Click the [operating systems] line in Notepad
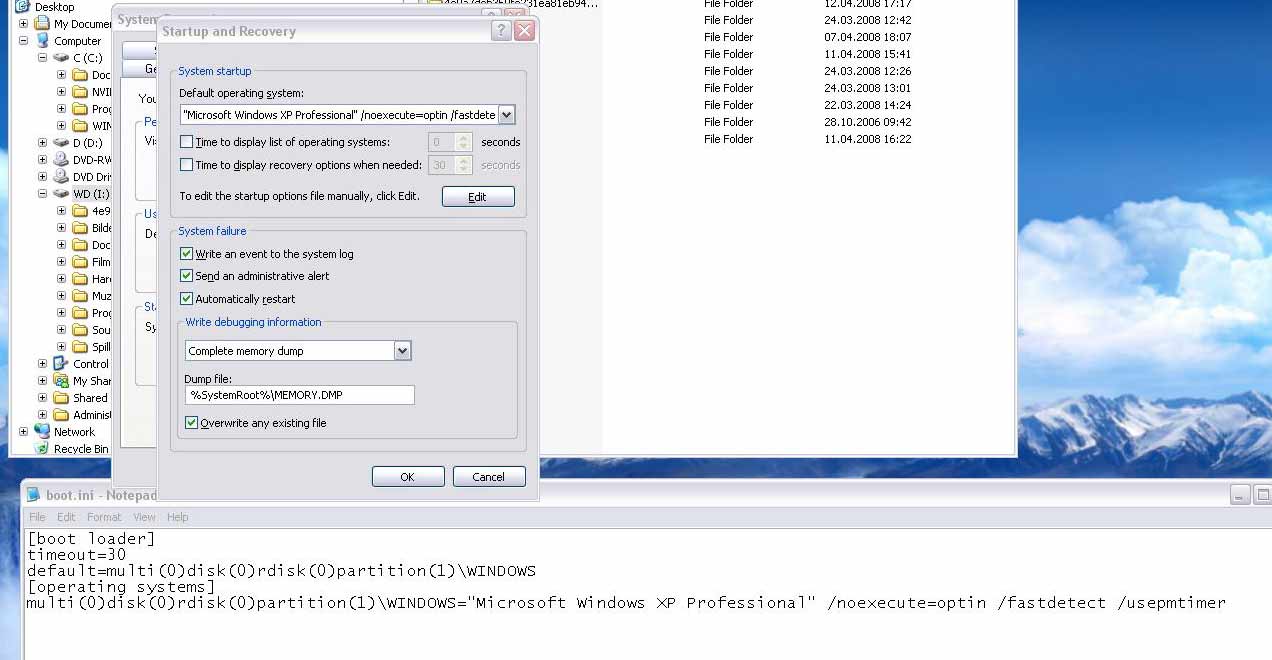 [121, 587]
